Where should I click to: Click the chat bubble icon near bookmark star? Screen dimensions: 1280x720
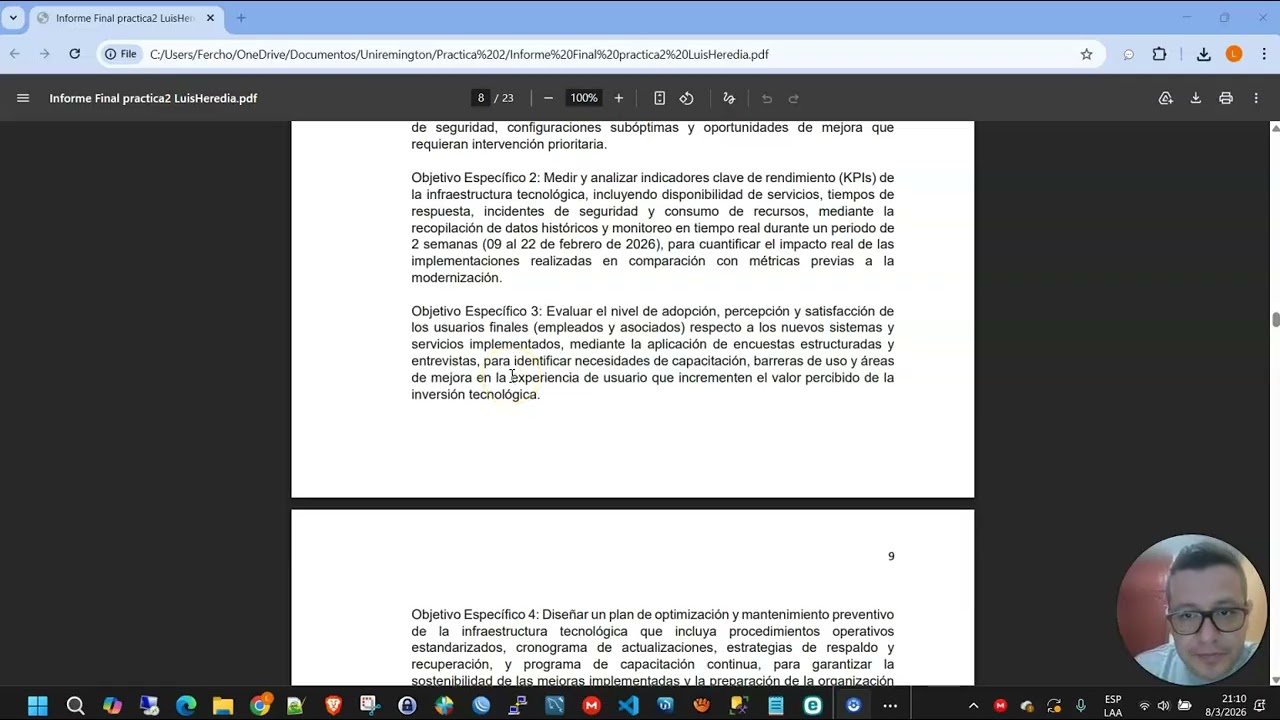1129,54
